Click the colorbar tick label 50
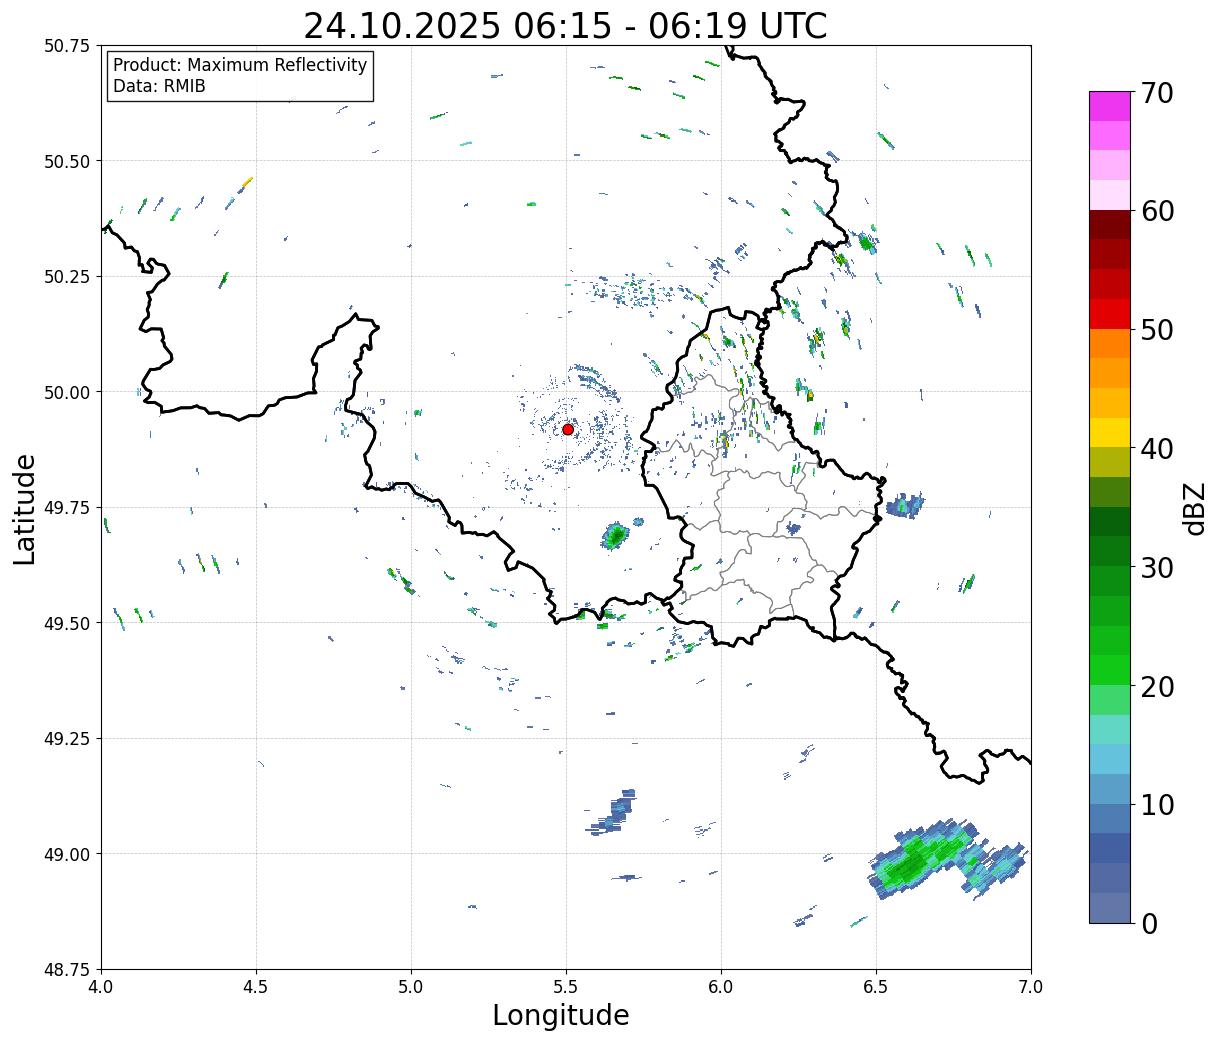The width and height of the screenshot is (1219, 1040). tap(1156, 330)
